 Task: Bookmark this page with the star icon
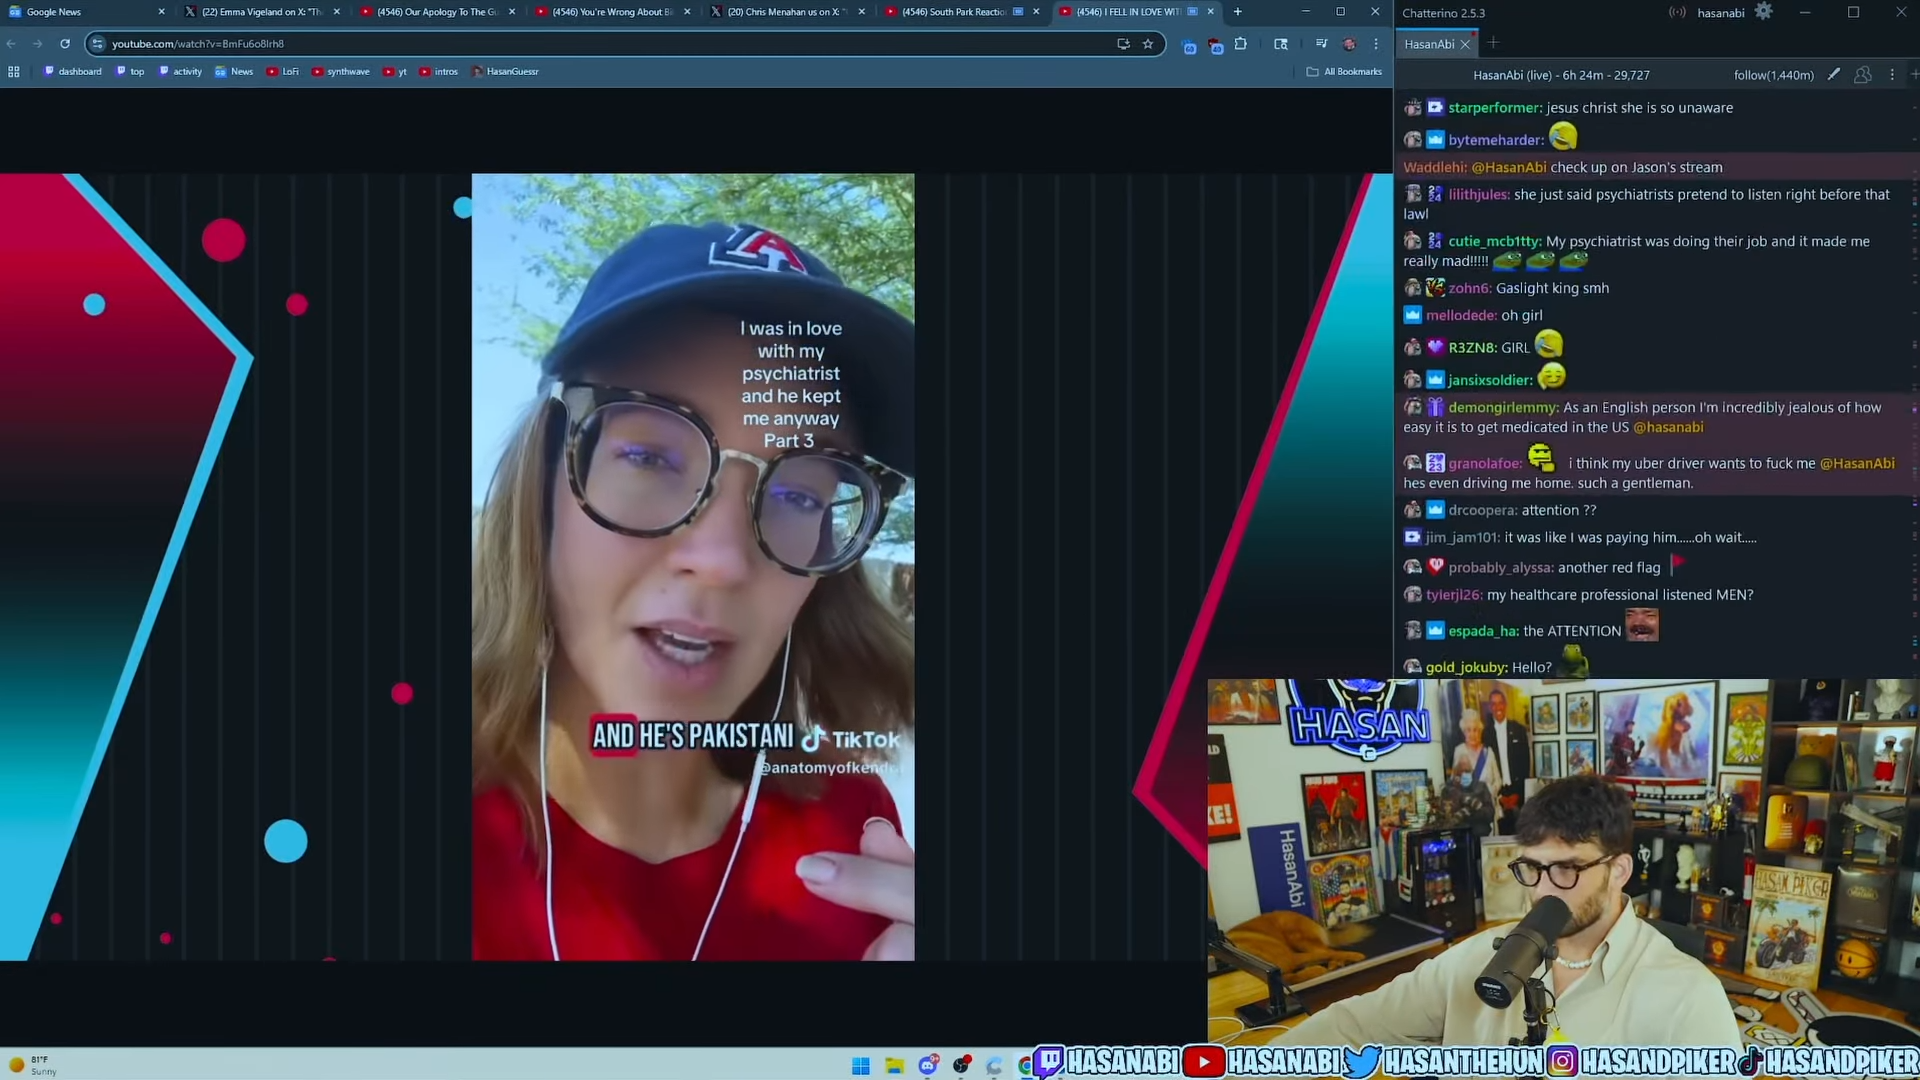(1148, 44)
